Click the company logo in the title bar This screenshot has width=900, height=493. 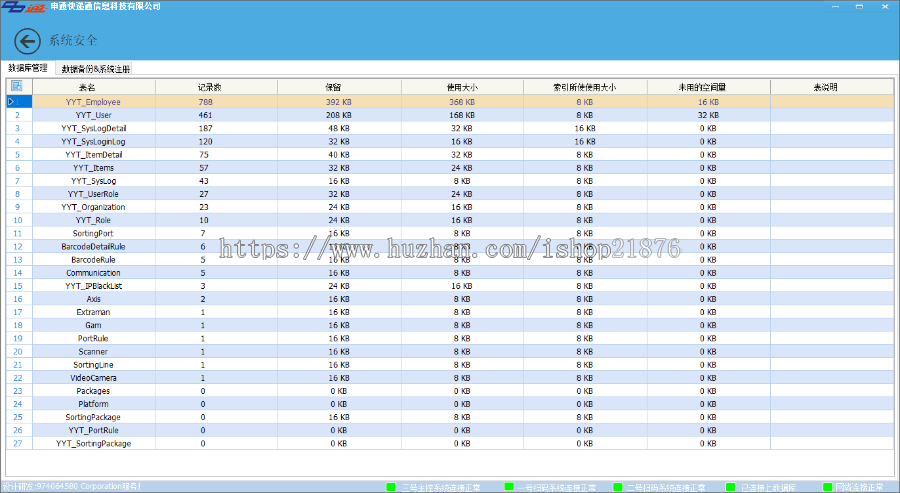pos(22,7)
